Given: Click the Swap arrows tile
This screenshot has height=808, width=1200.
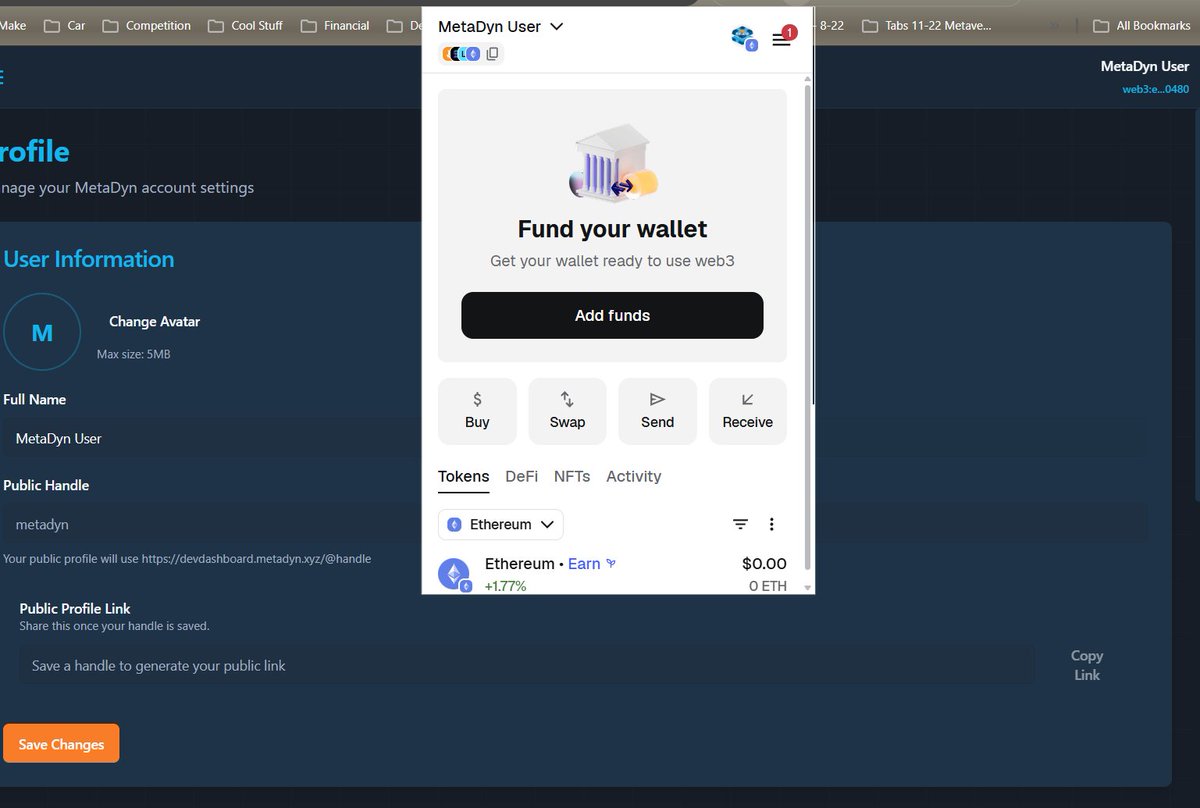Looking at the screenshot, I should point(567,411).
